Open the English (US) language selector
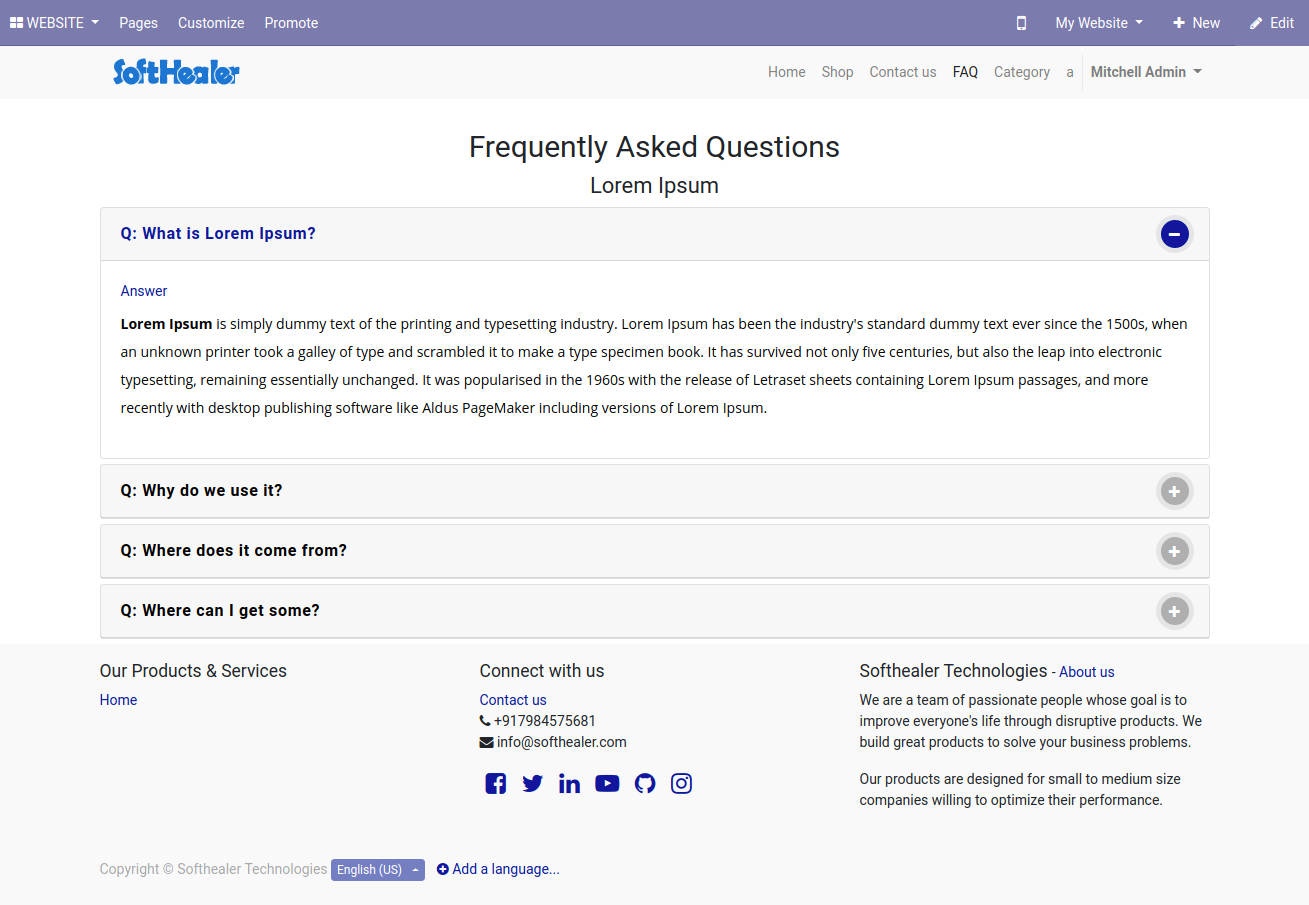1309x905 pixels. [x=378, y=870]
